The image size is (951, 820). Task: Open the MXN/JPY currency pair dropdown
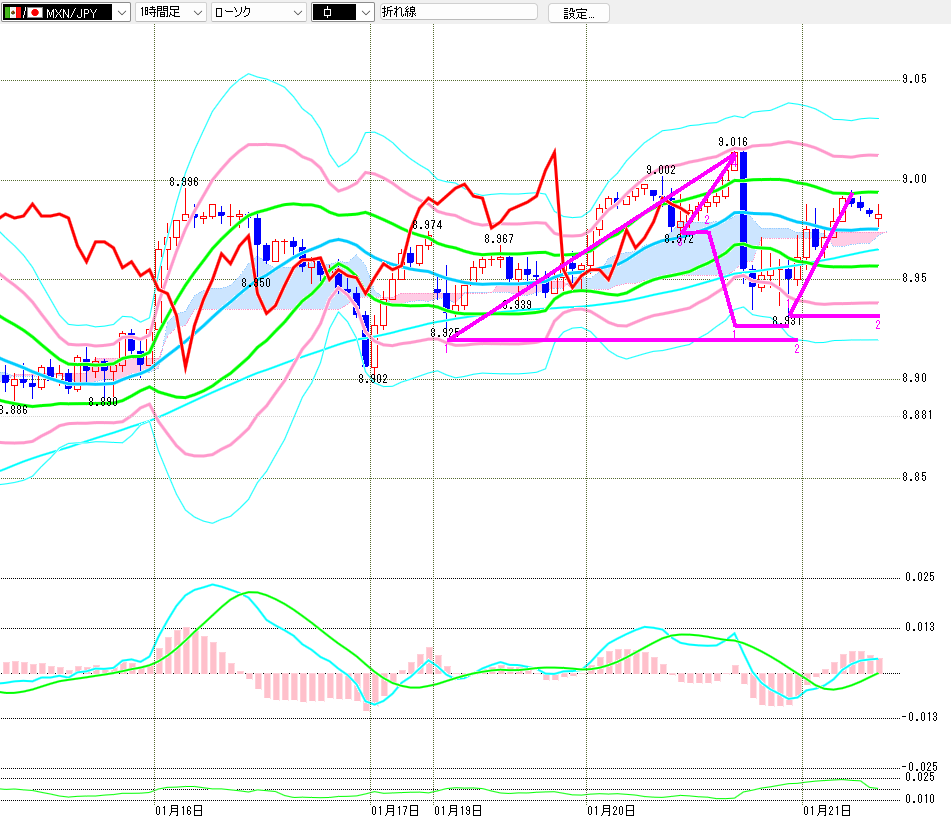click(121, 13)
